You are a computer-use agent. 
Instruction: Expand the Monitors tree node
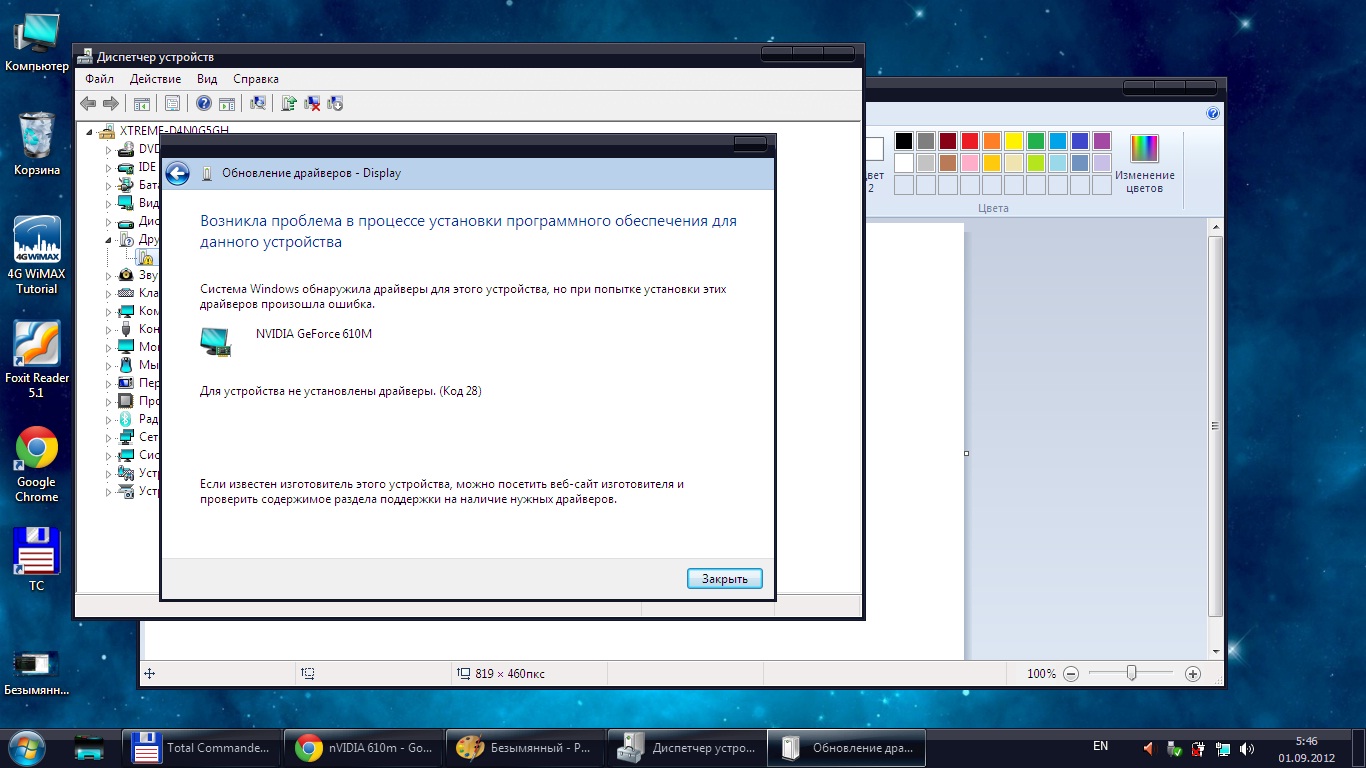pos(109,347)
